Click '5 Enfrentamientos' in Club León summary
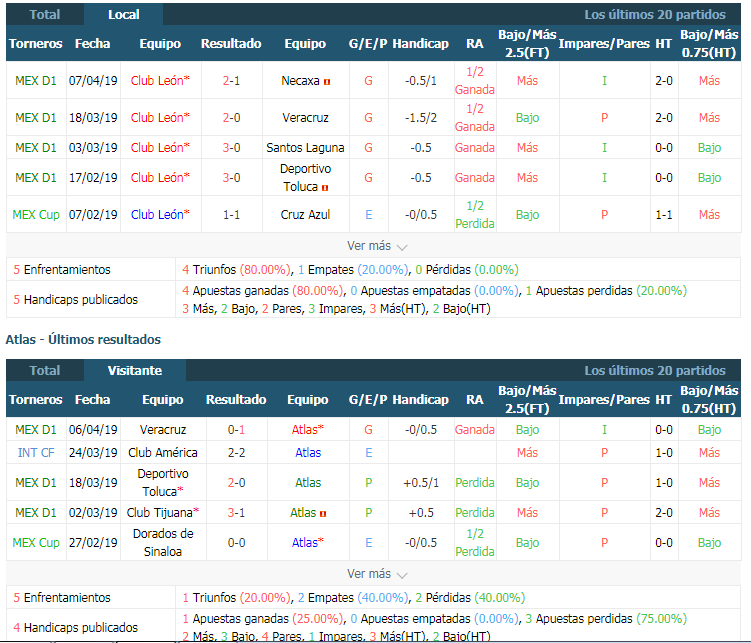The width and height of the screenshot is (751, 643). (62, 270)
